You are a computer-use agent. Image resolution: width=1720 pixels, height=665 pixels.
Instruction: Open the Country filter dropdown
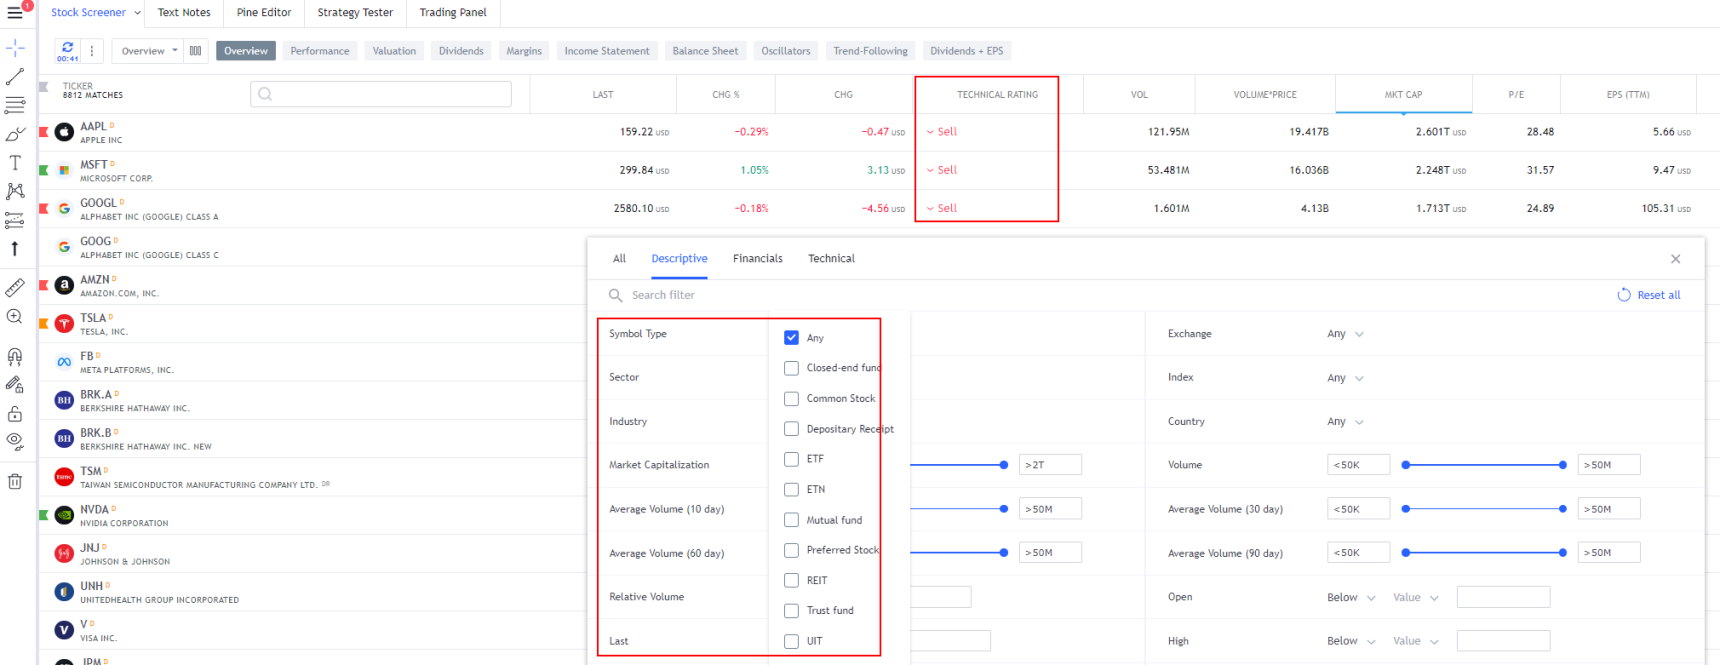tap(1345, 422)
